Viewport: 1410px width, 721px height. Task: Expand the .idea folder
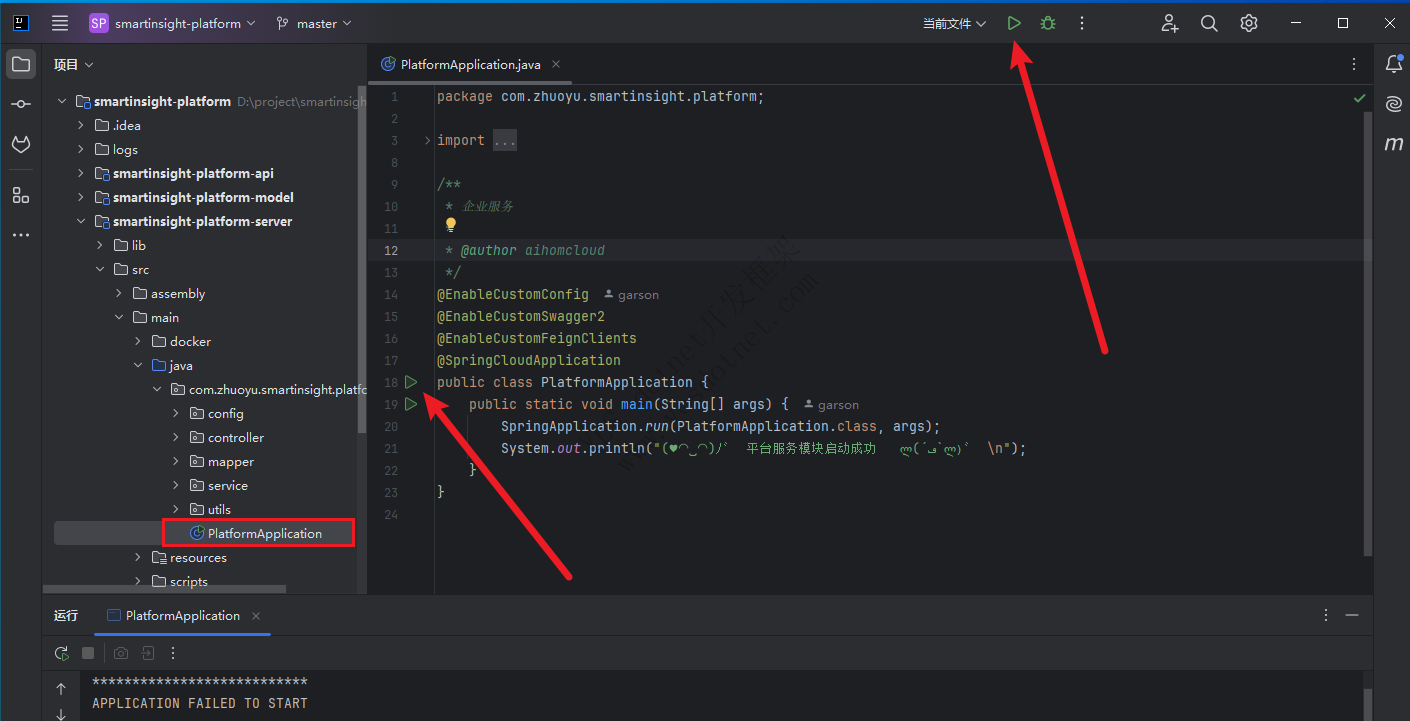coord(81,125)
